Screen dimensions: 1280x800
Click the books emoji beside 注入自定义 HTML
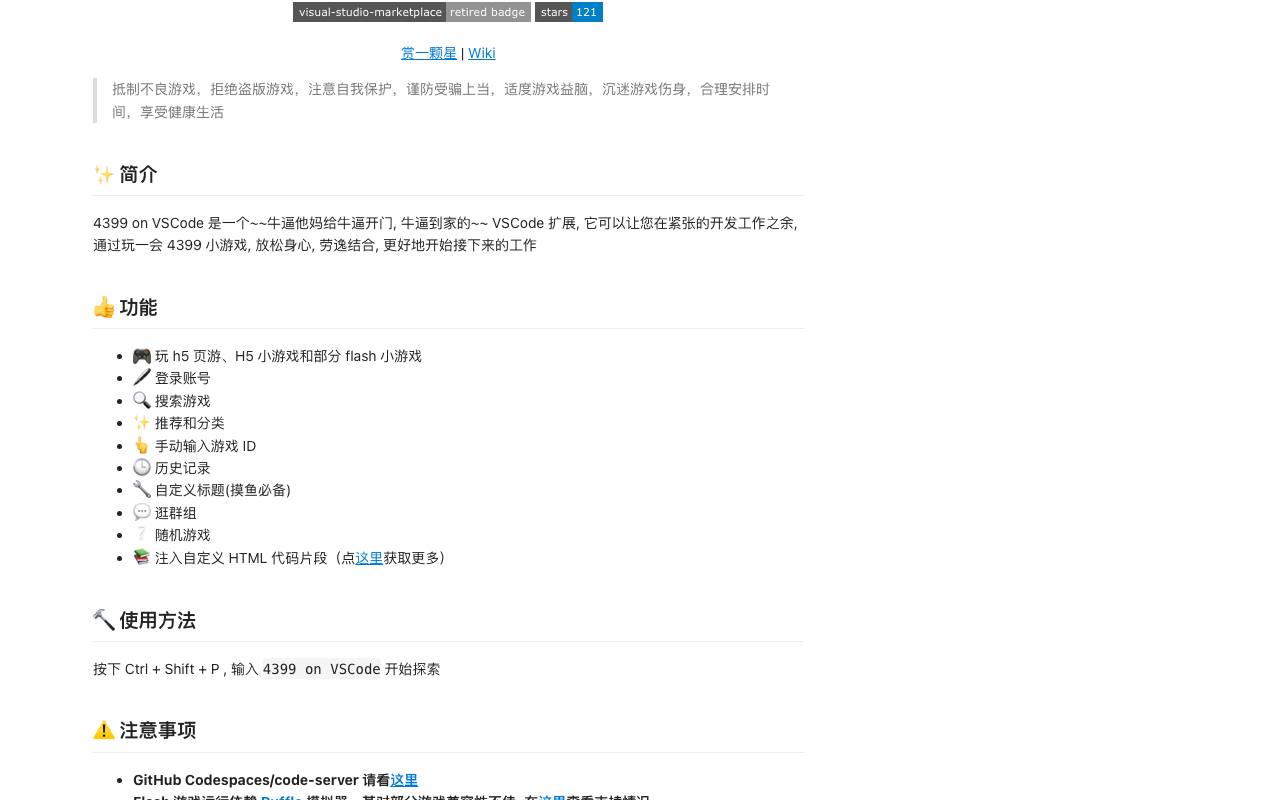[x=142, y=558]
